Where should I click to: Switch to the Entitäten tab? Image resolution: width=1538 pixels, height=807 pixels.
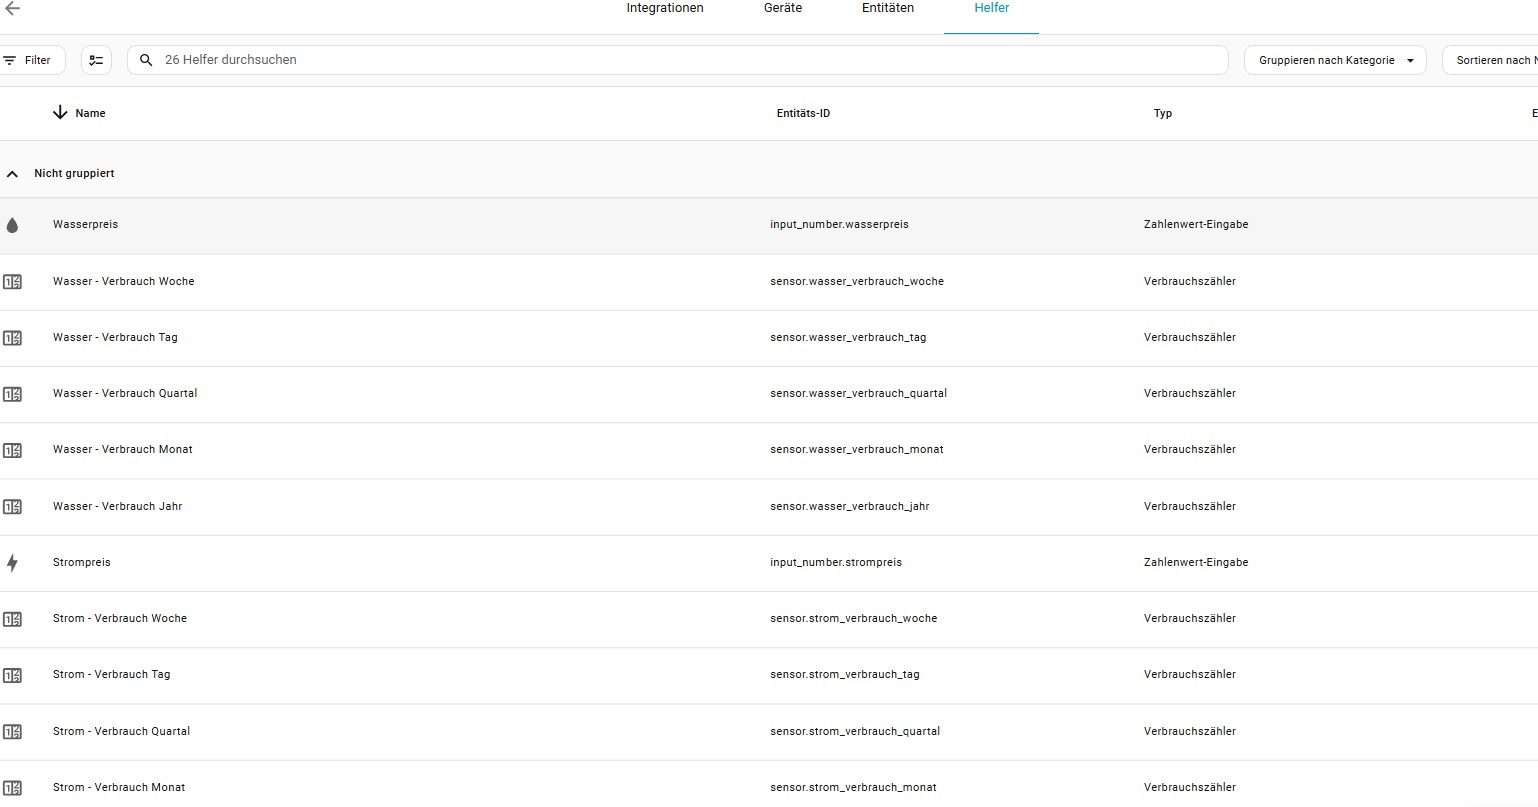pyautogui.click(x=888, y=8)
